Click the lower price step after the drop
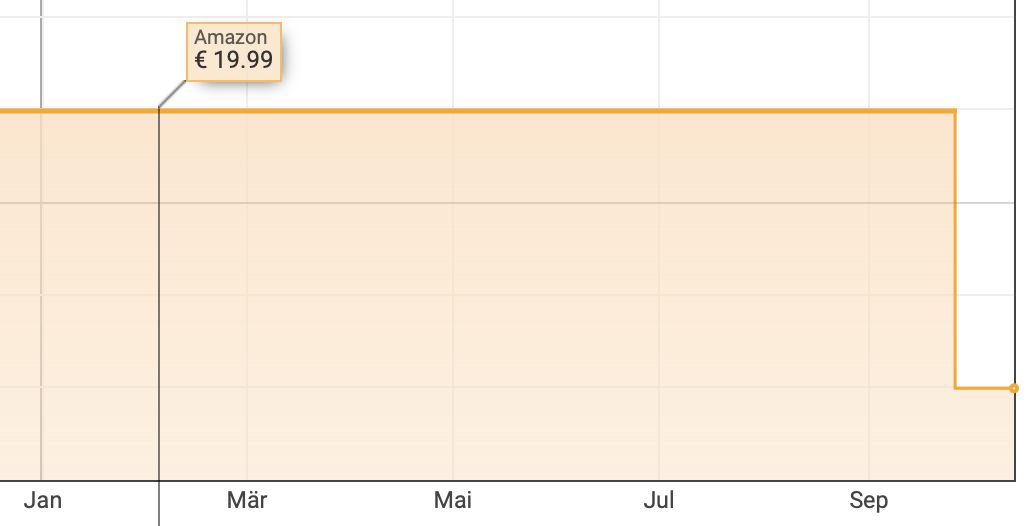 [x=983, y=388]
